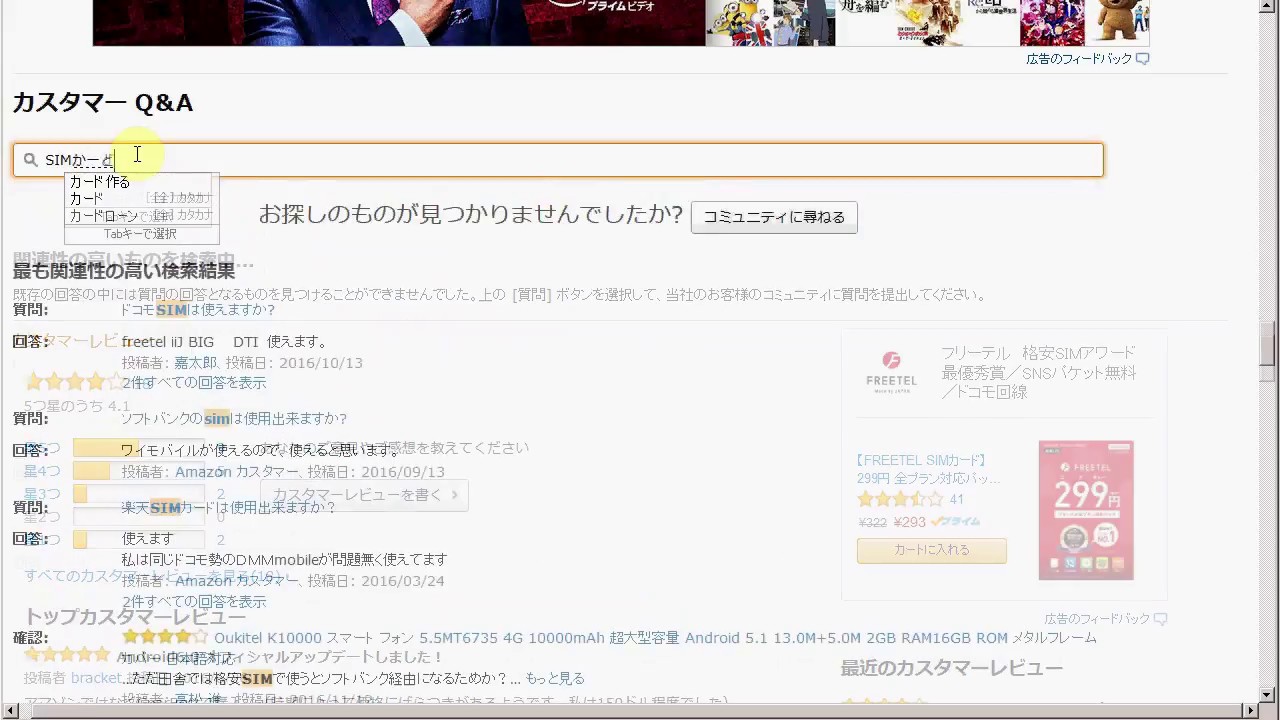Click the search magnifier icon in Q&A field
Screen dimensions: 1280x720
pyautogui.click(x=30, y=160)
